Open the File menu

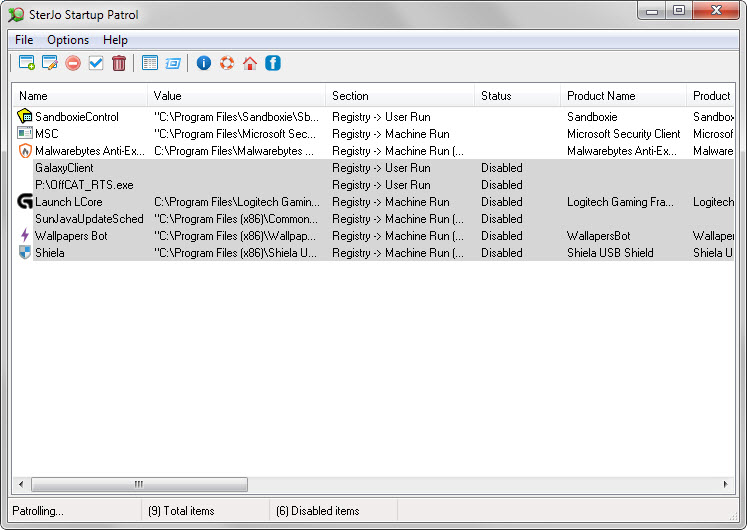[24, 40]
